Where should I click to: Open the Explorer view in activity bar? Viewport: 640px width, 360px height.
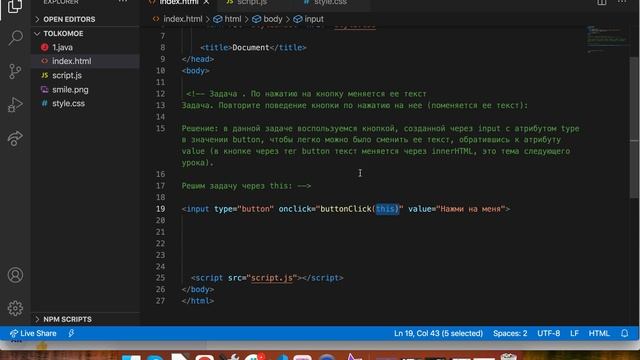coord(15,6)
